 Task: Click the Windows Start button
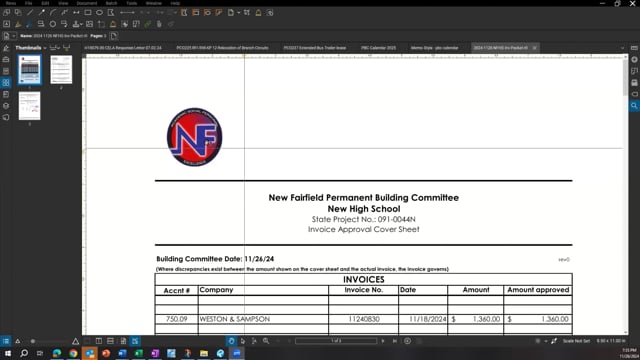coord(8,353)
